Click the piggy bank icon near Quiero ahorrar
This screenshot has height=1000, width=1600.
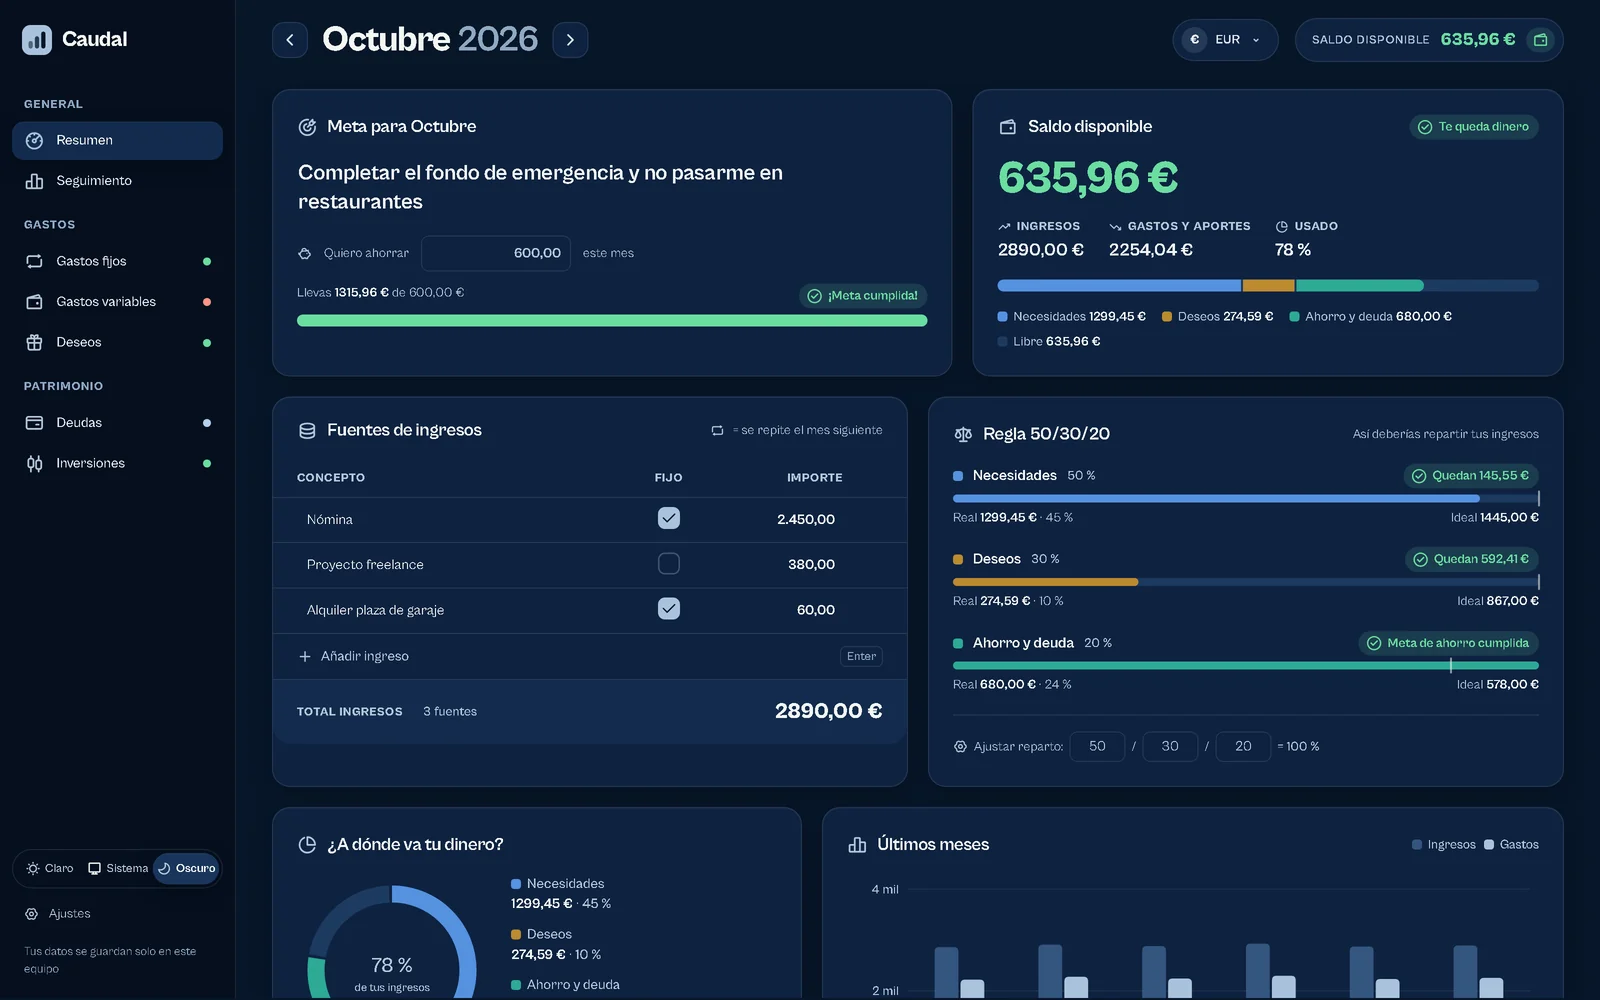[x=305, y=253]
